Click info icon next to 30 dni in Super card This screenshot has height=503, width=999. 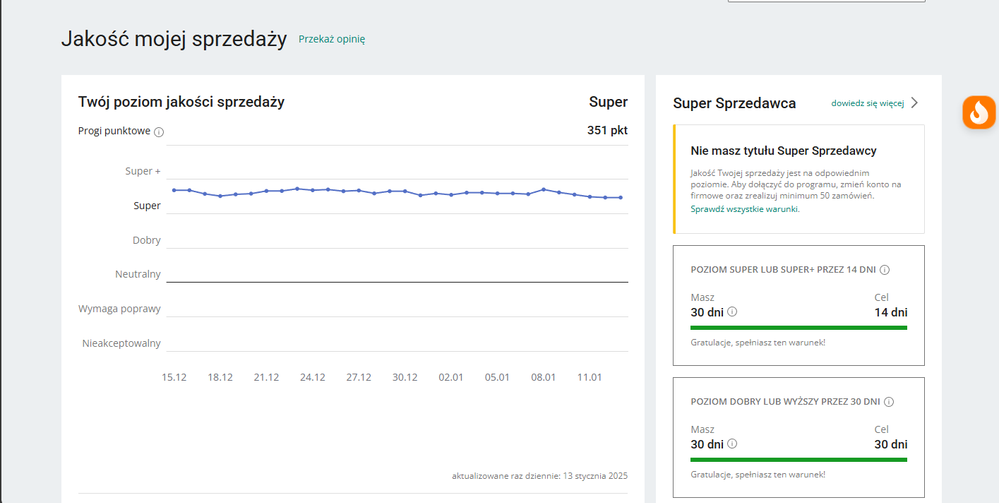732,312
